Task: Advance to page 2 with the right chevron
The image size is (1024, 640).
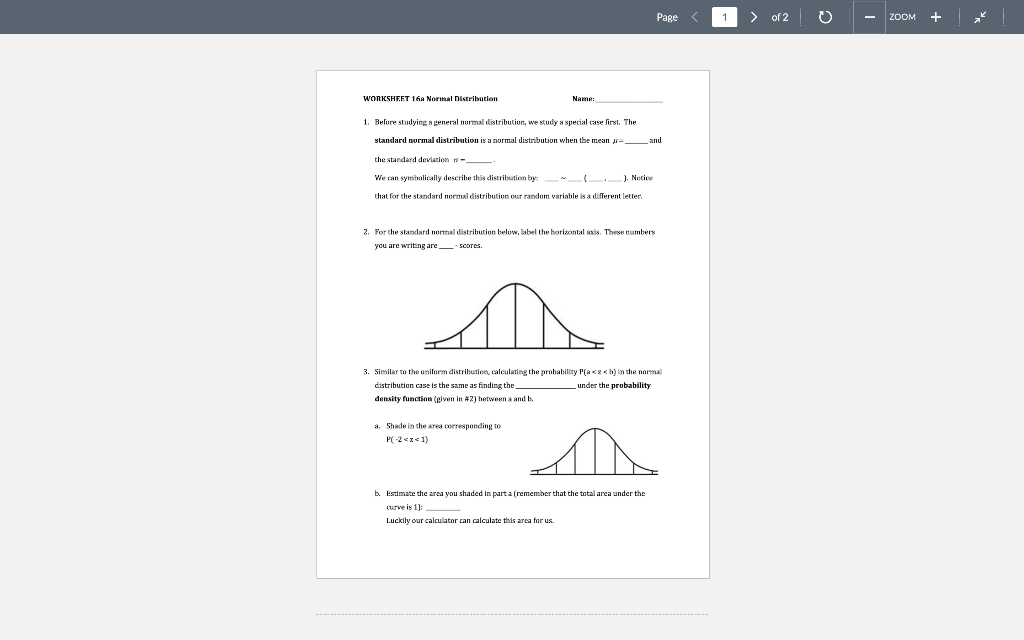Action: click(753, 16)
